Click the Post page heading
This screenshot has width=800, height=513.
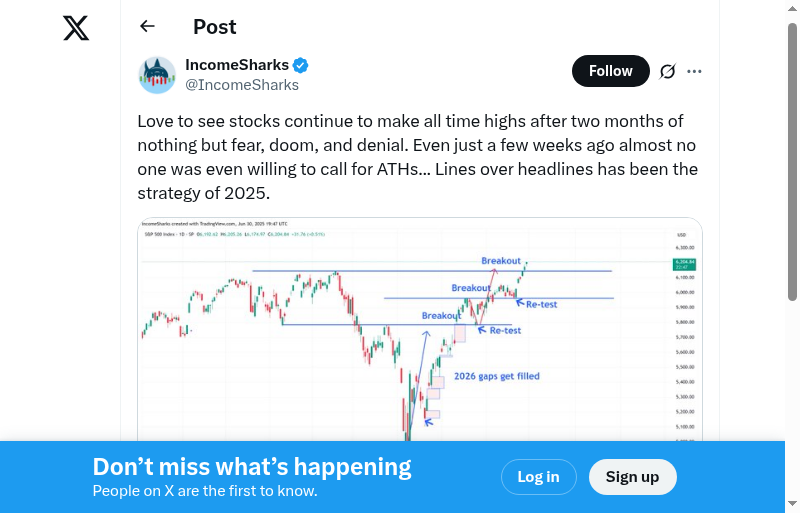[215, 27]
